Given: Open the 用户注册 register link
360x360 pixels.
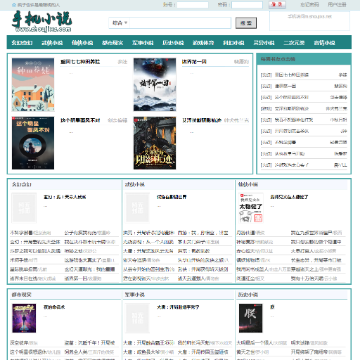Looking at the screenshot, I should (x=337, y=5).
